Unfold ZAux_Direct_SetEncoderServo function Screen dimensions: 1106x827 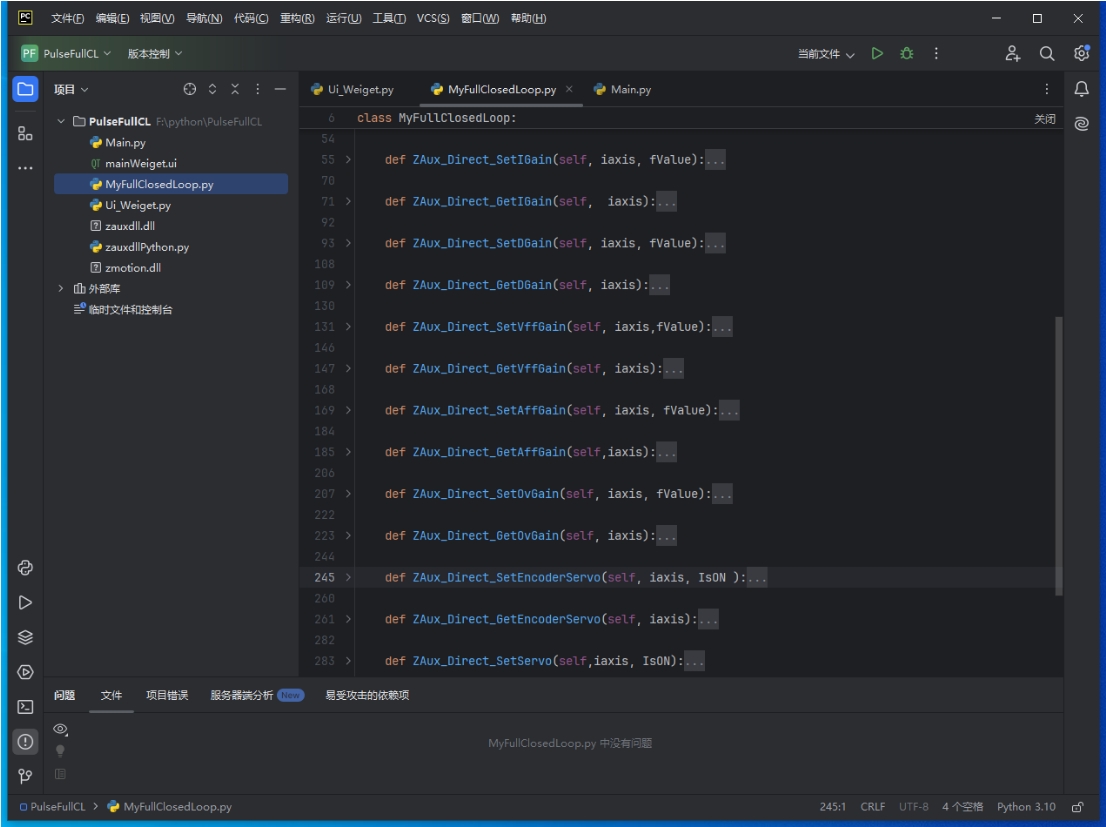[348, 577]
